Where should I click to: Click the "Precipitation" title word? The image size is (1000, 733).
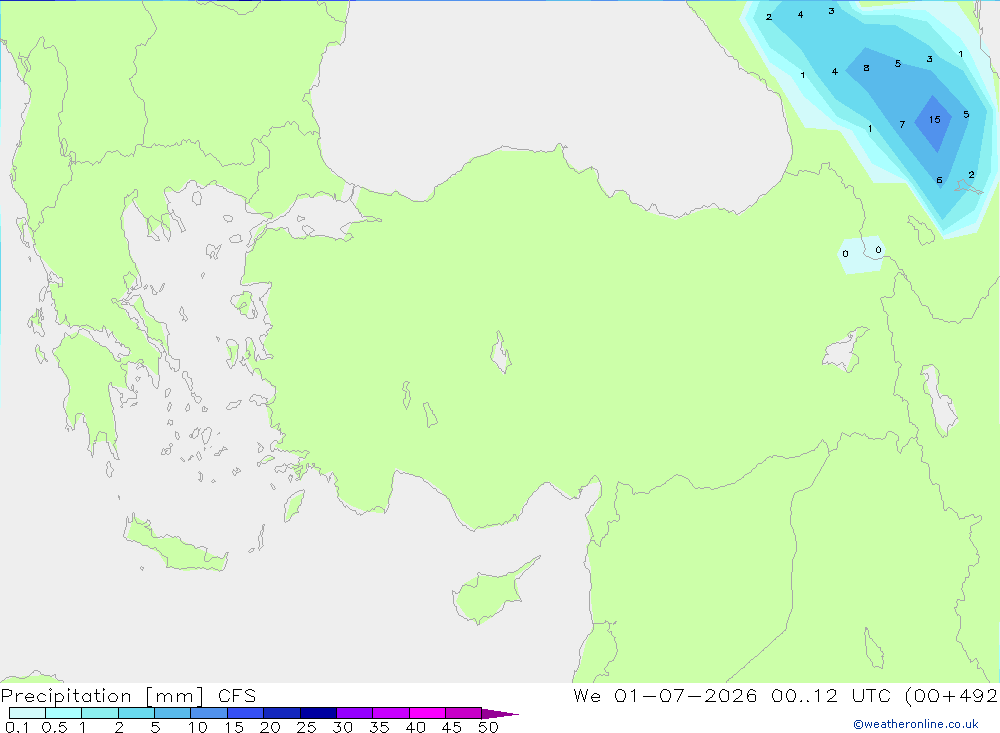coord(66,696)
